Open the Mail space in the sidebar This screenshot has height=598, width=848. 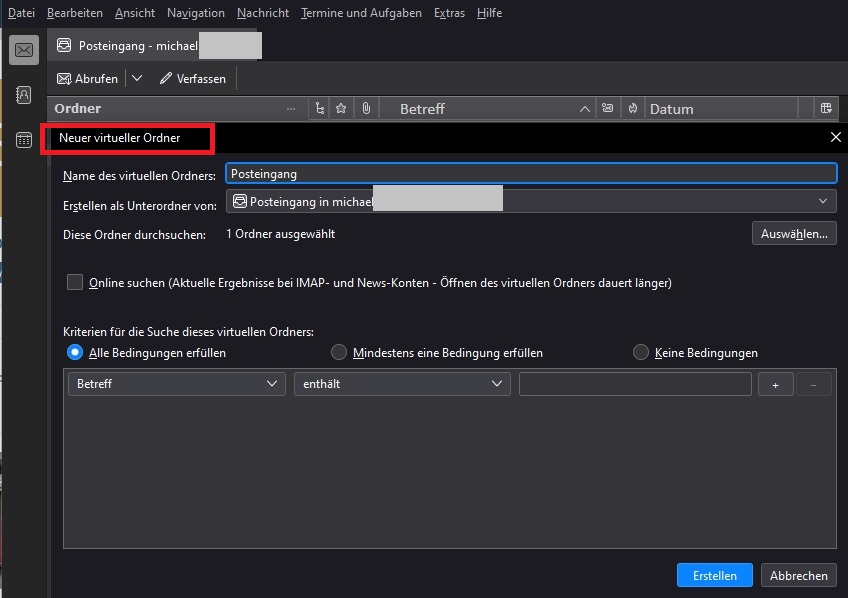24,50
